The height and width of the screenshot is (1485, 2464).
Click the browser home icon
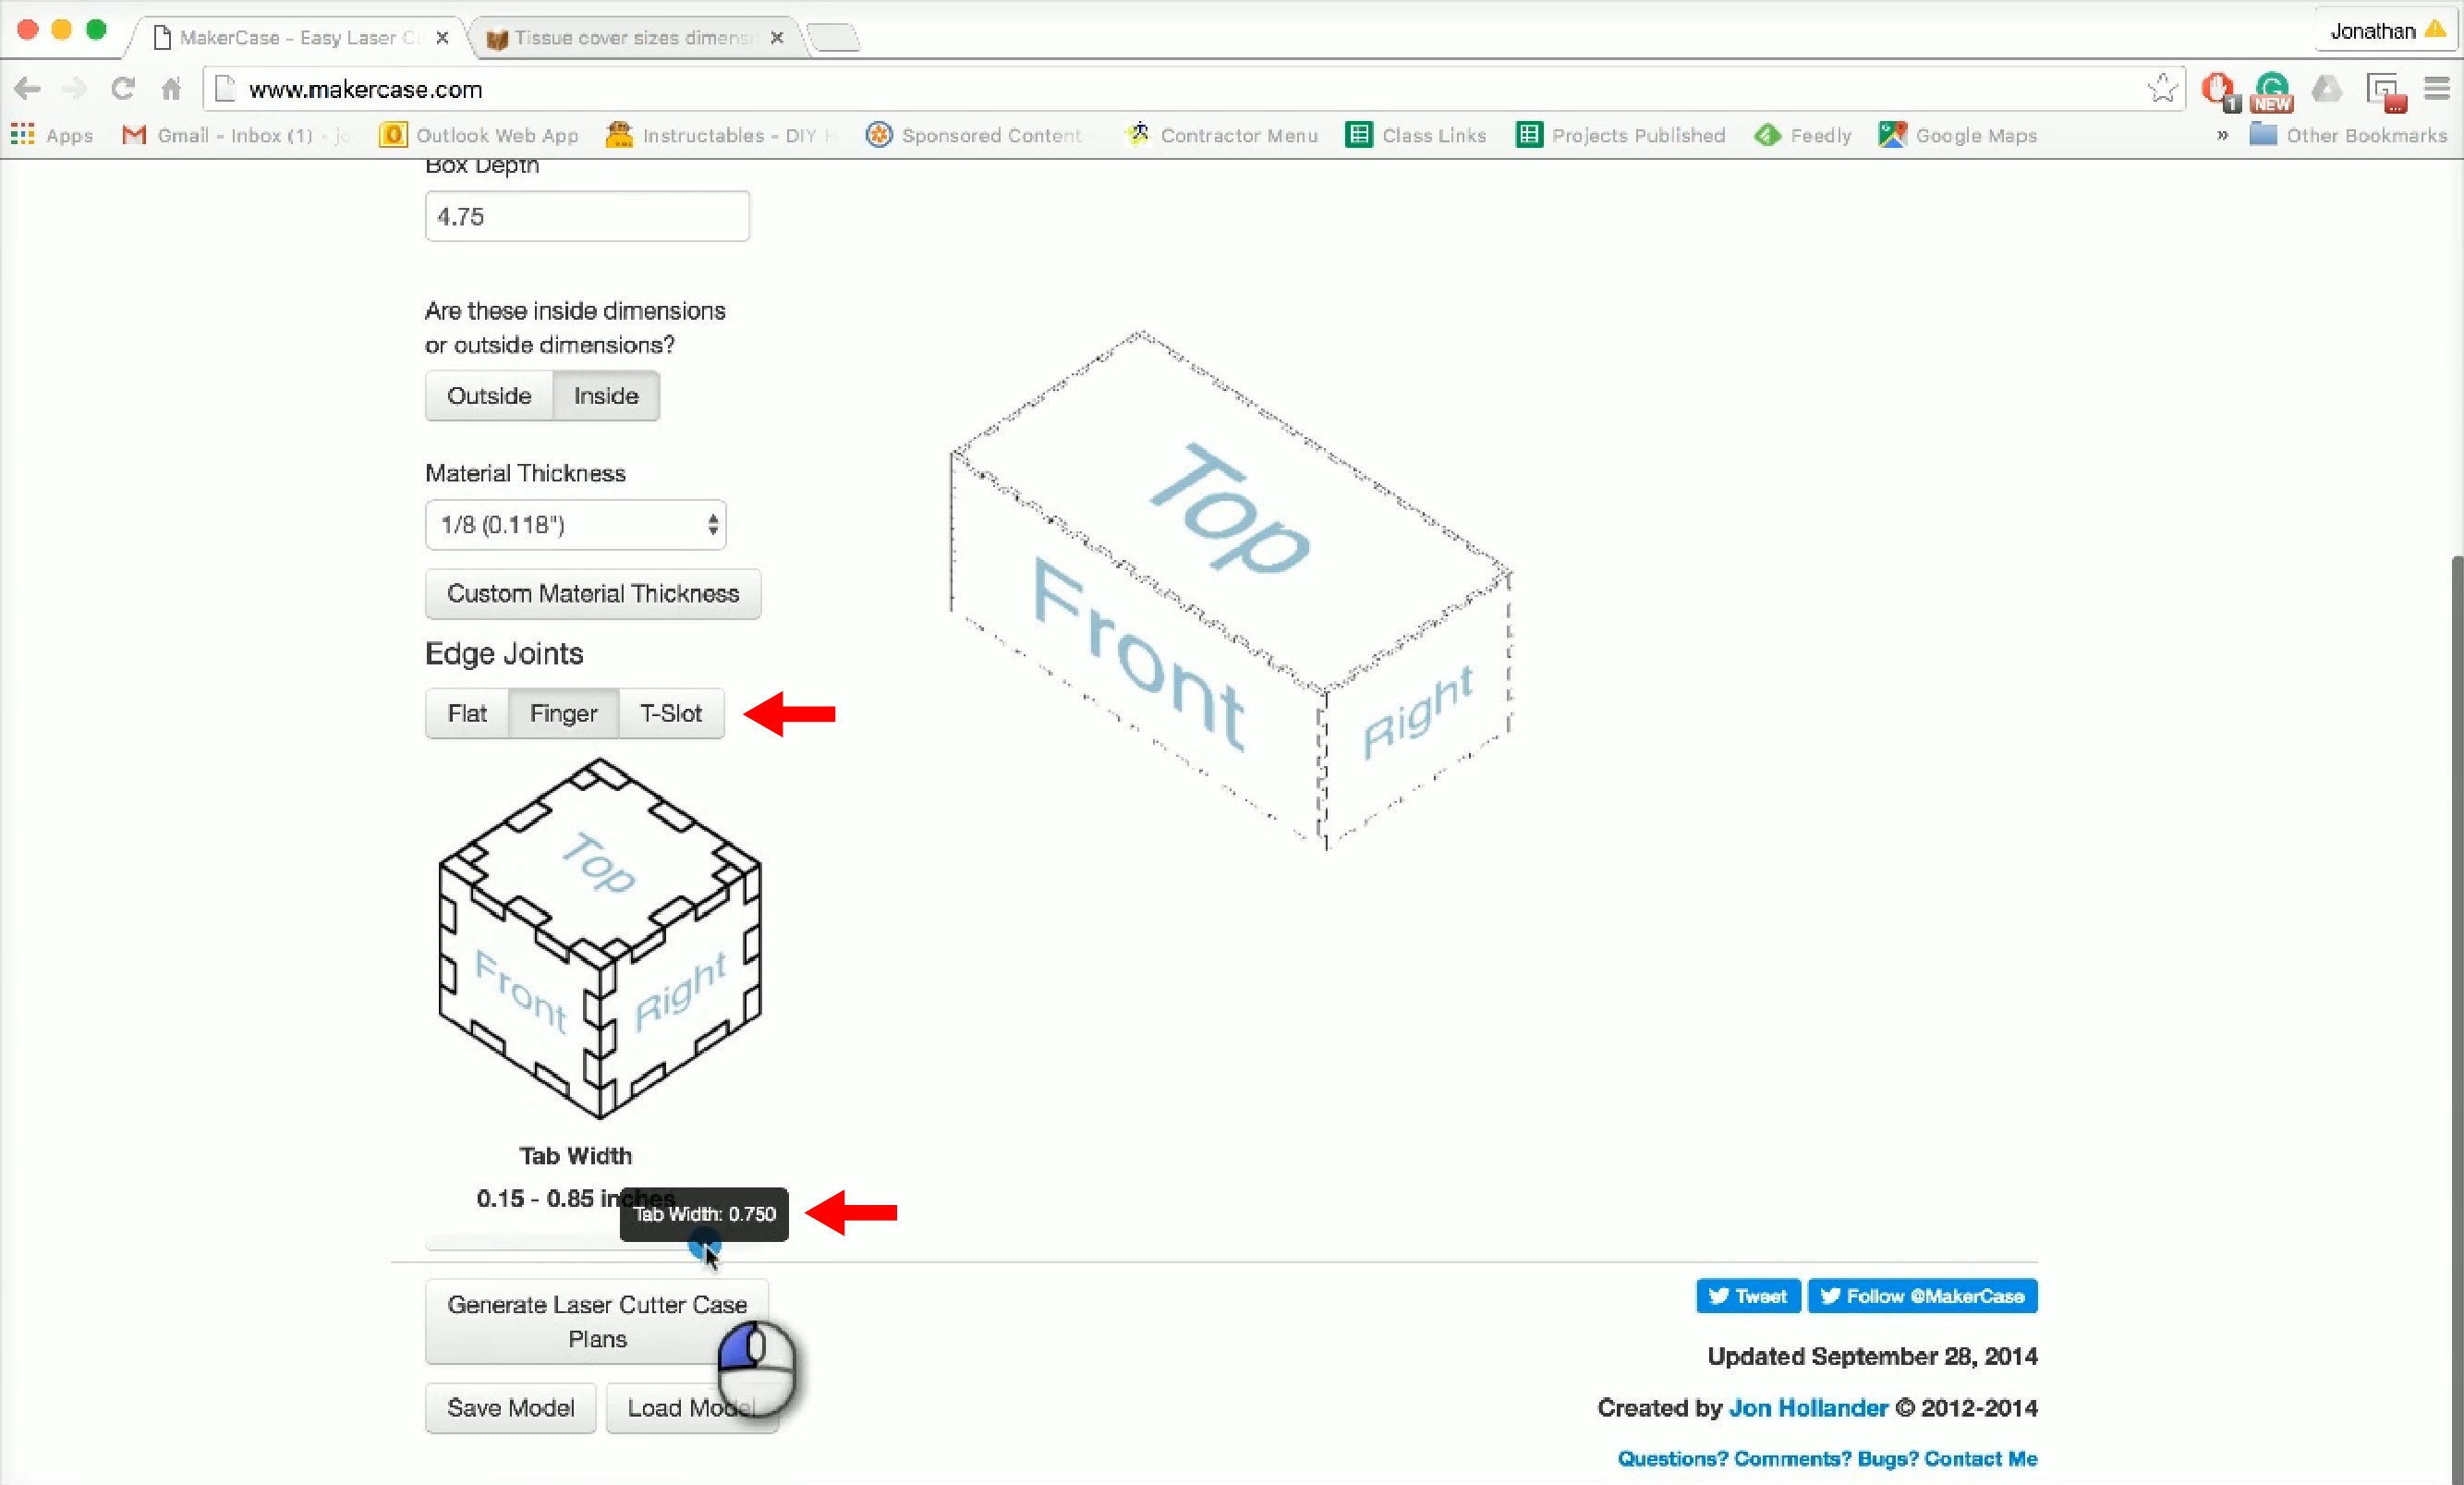click(171, 89)
